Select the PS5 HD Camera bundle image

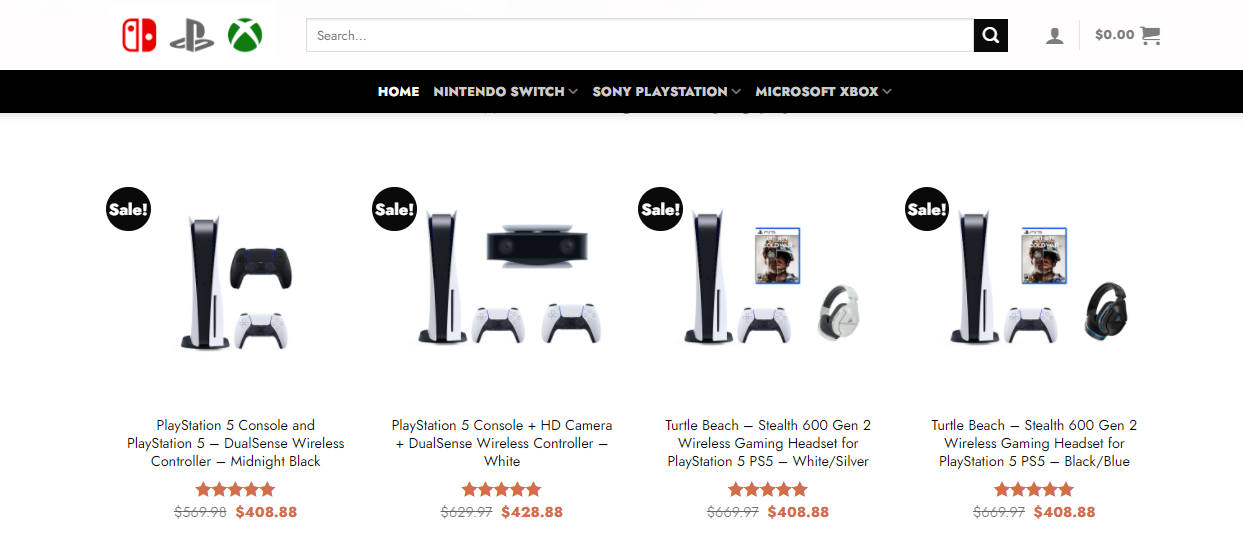coord(502,278)
